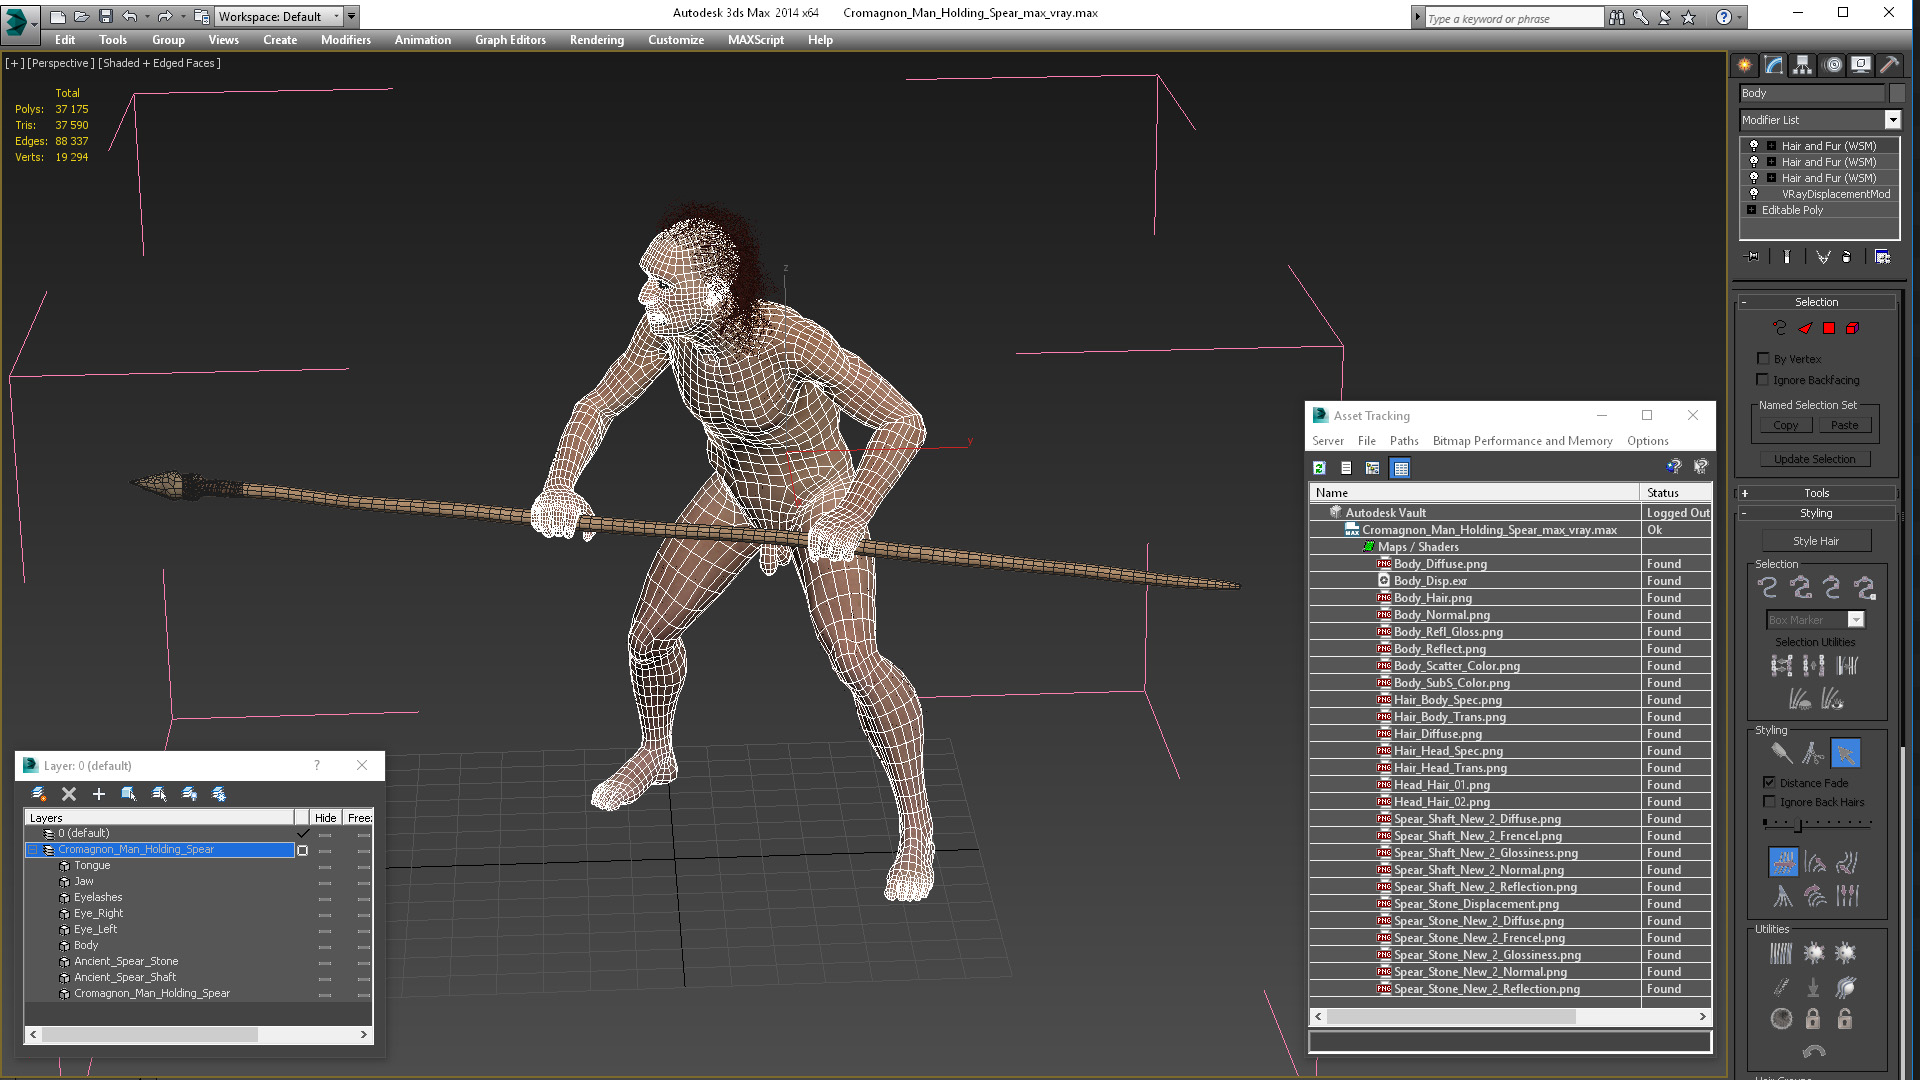Open Bitmap Performance and Memory menu

[1522, 441]
